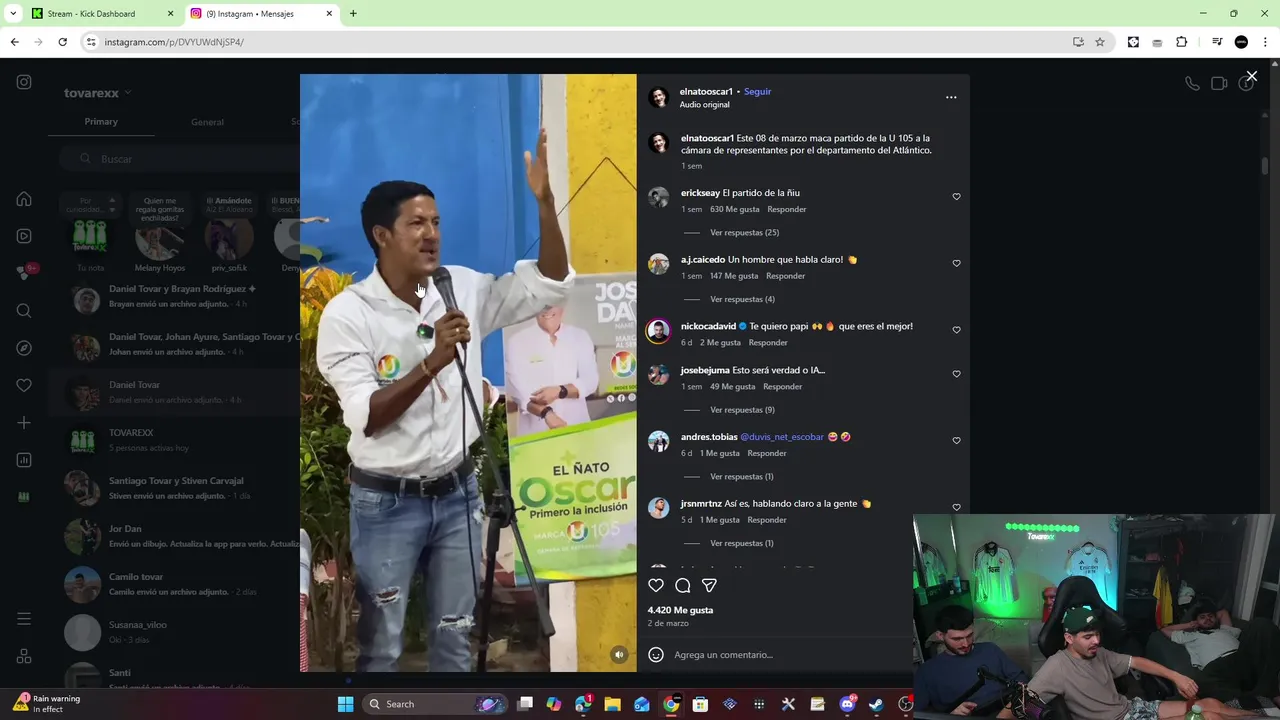
Task: Open Instagram Search magnifier in the sidebar
Action: 24,311
